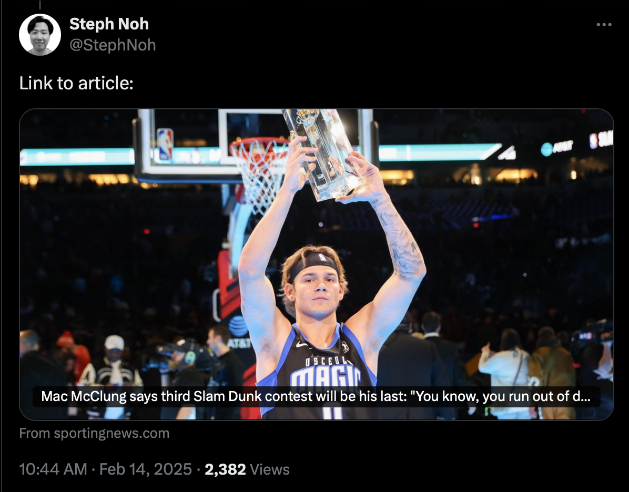Open the three-dot more options menu

point(604,24)
